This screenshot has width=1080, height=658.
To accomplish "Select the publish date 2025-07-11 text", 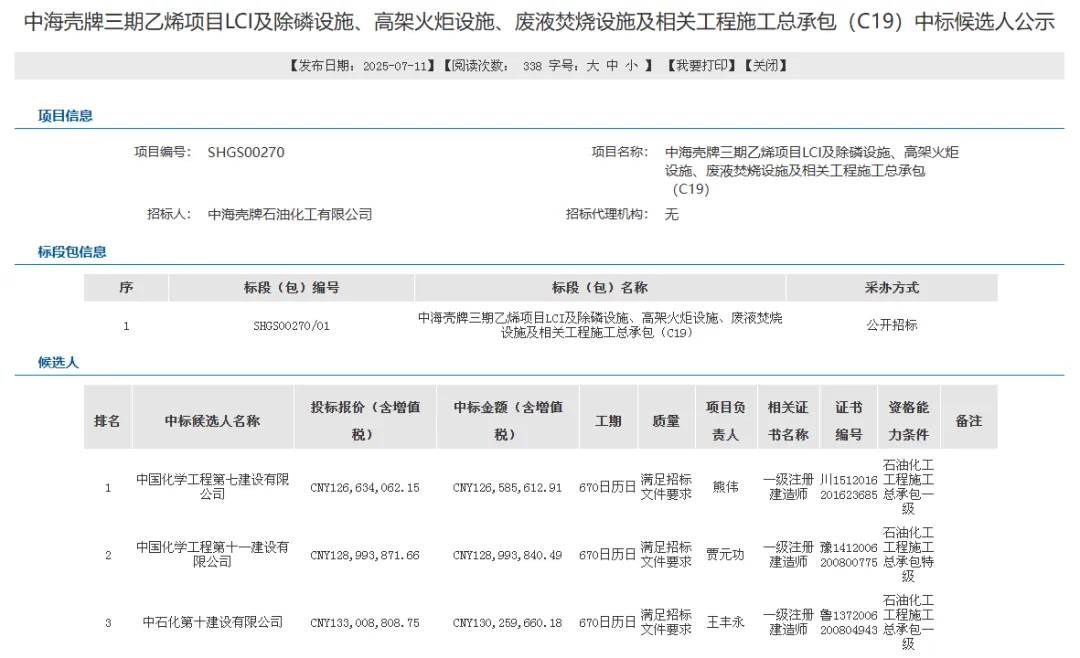I will pos(395,66).
